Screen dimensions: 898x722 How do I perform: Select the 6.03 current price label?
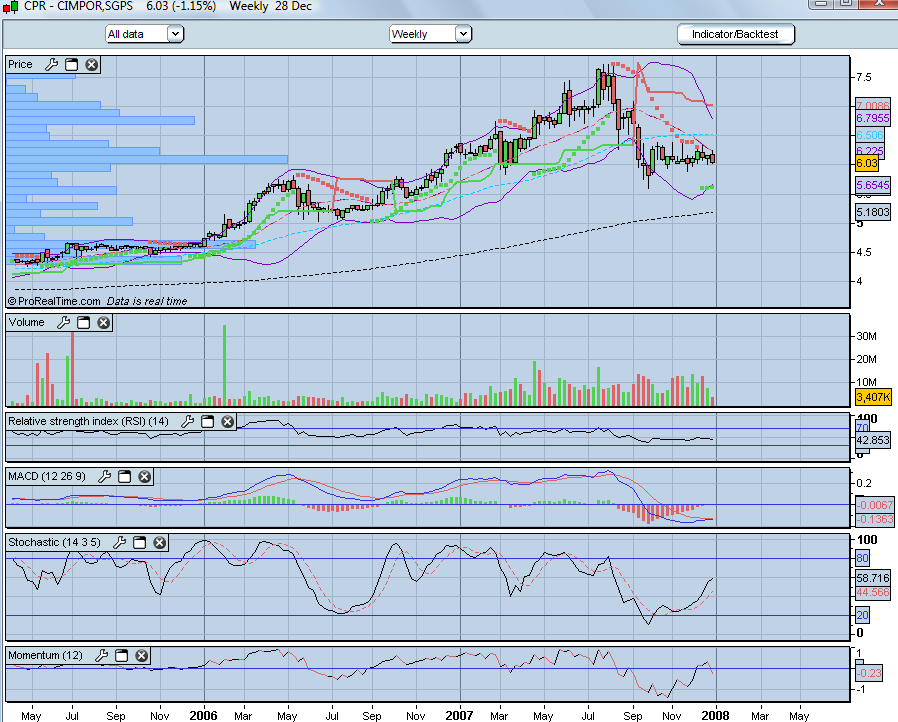[x=867, y=163]
